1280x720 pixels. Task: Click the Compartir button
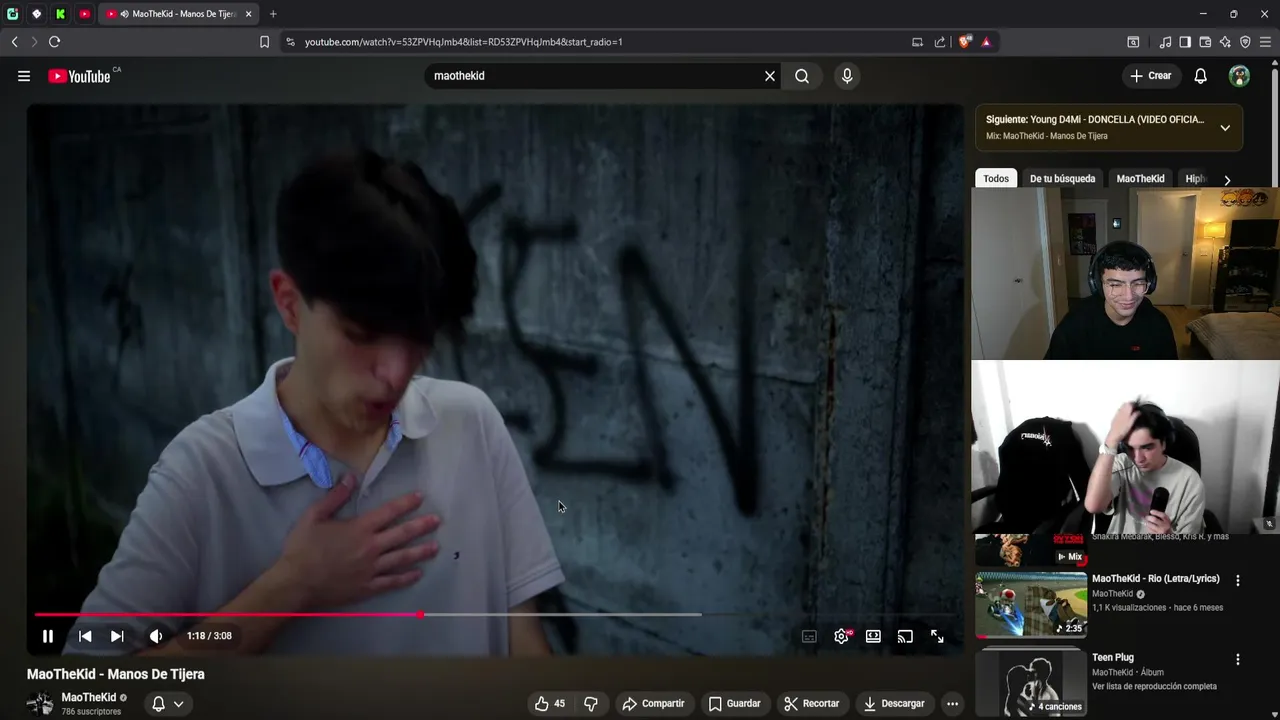click(x=653, y=704)
